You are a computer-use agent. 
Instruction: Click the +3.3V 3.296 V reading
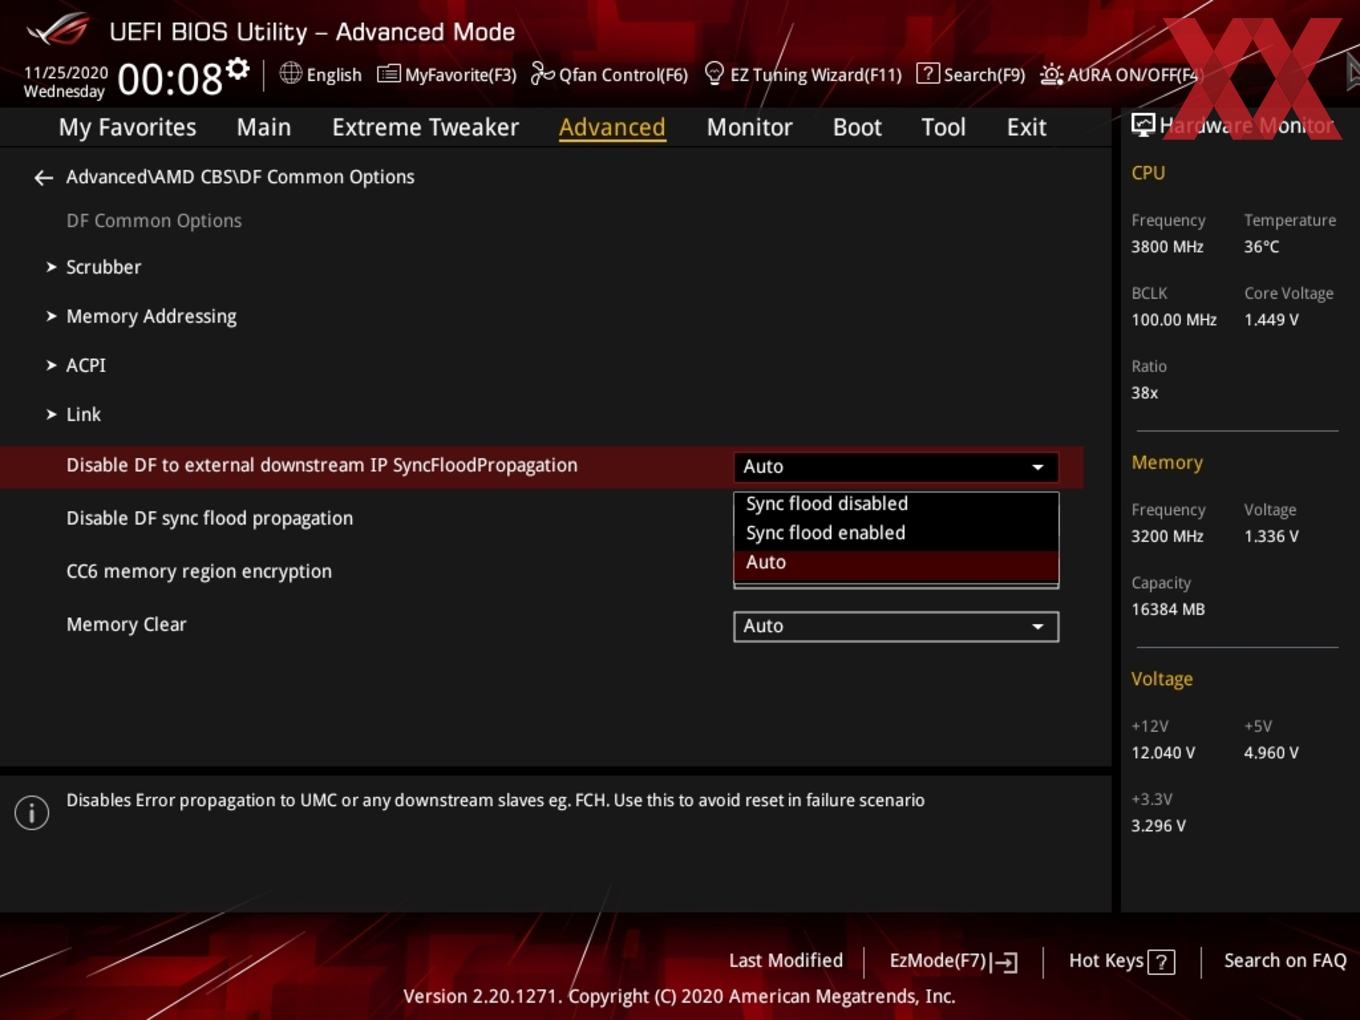[x=1158, y=825]
